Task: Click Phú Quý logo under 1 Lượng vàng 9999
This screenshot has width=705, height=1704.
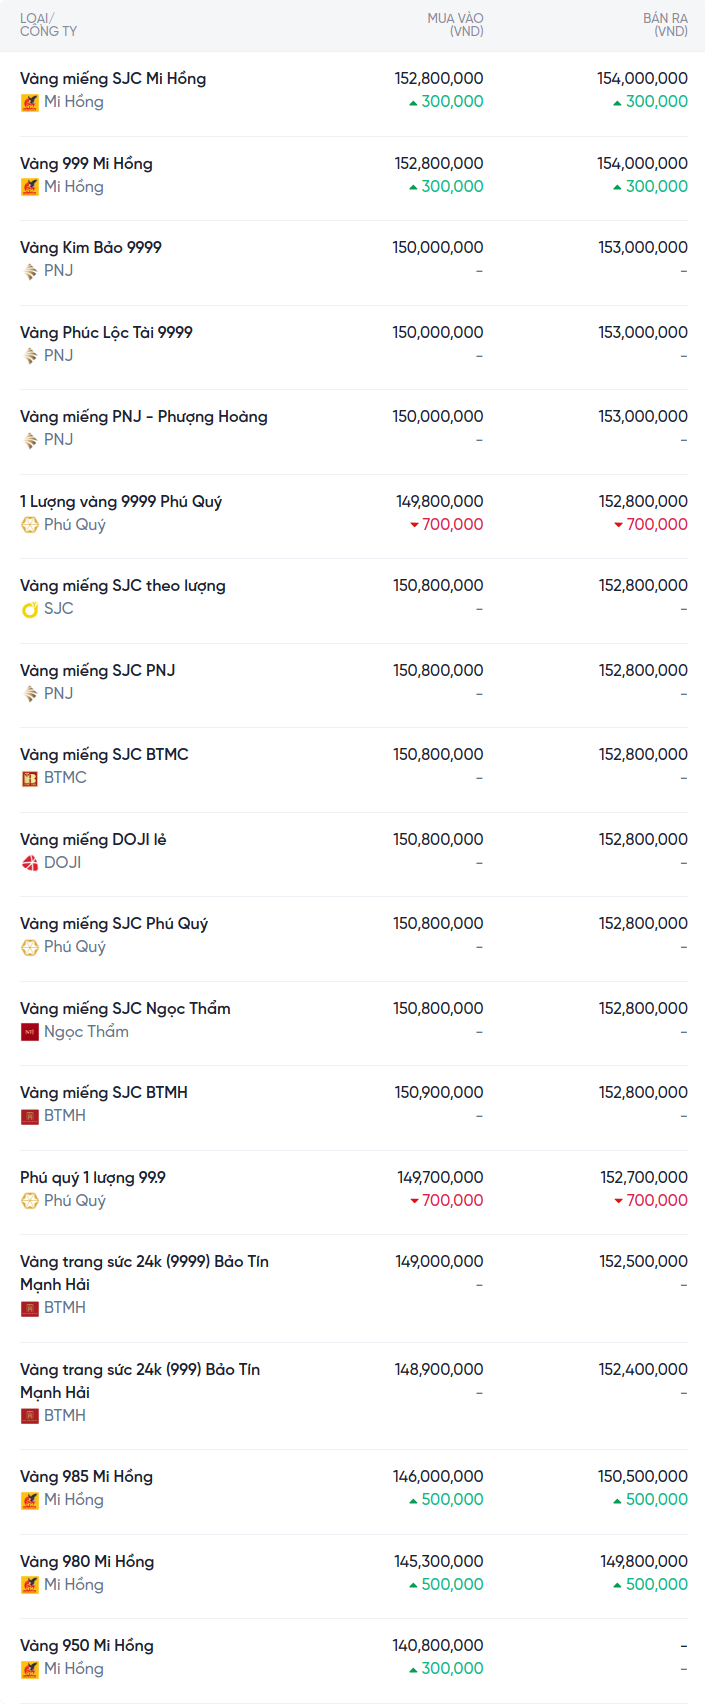Action: tap(30, 525)
